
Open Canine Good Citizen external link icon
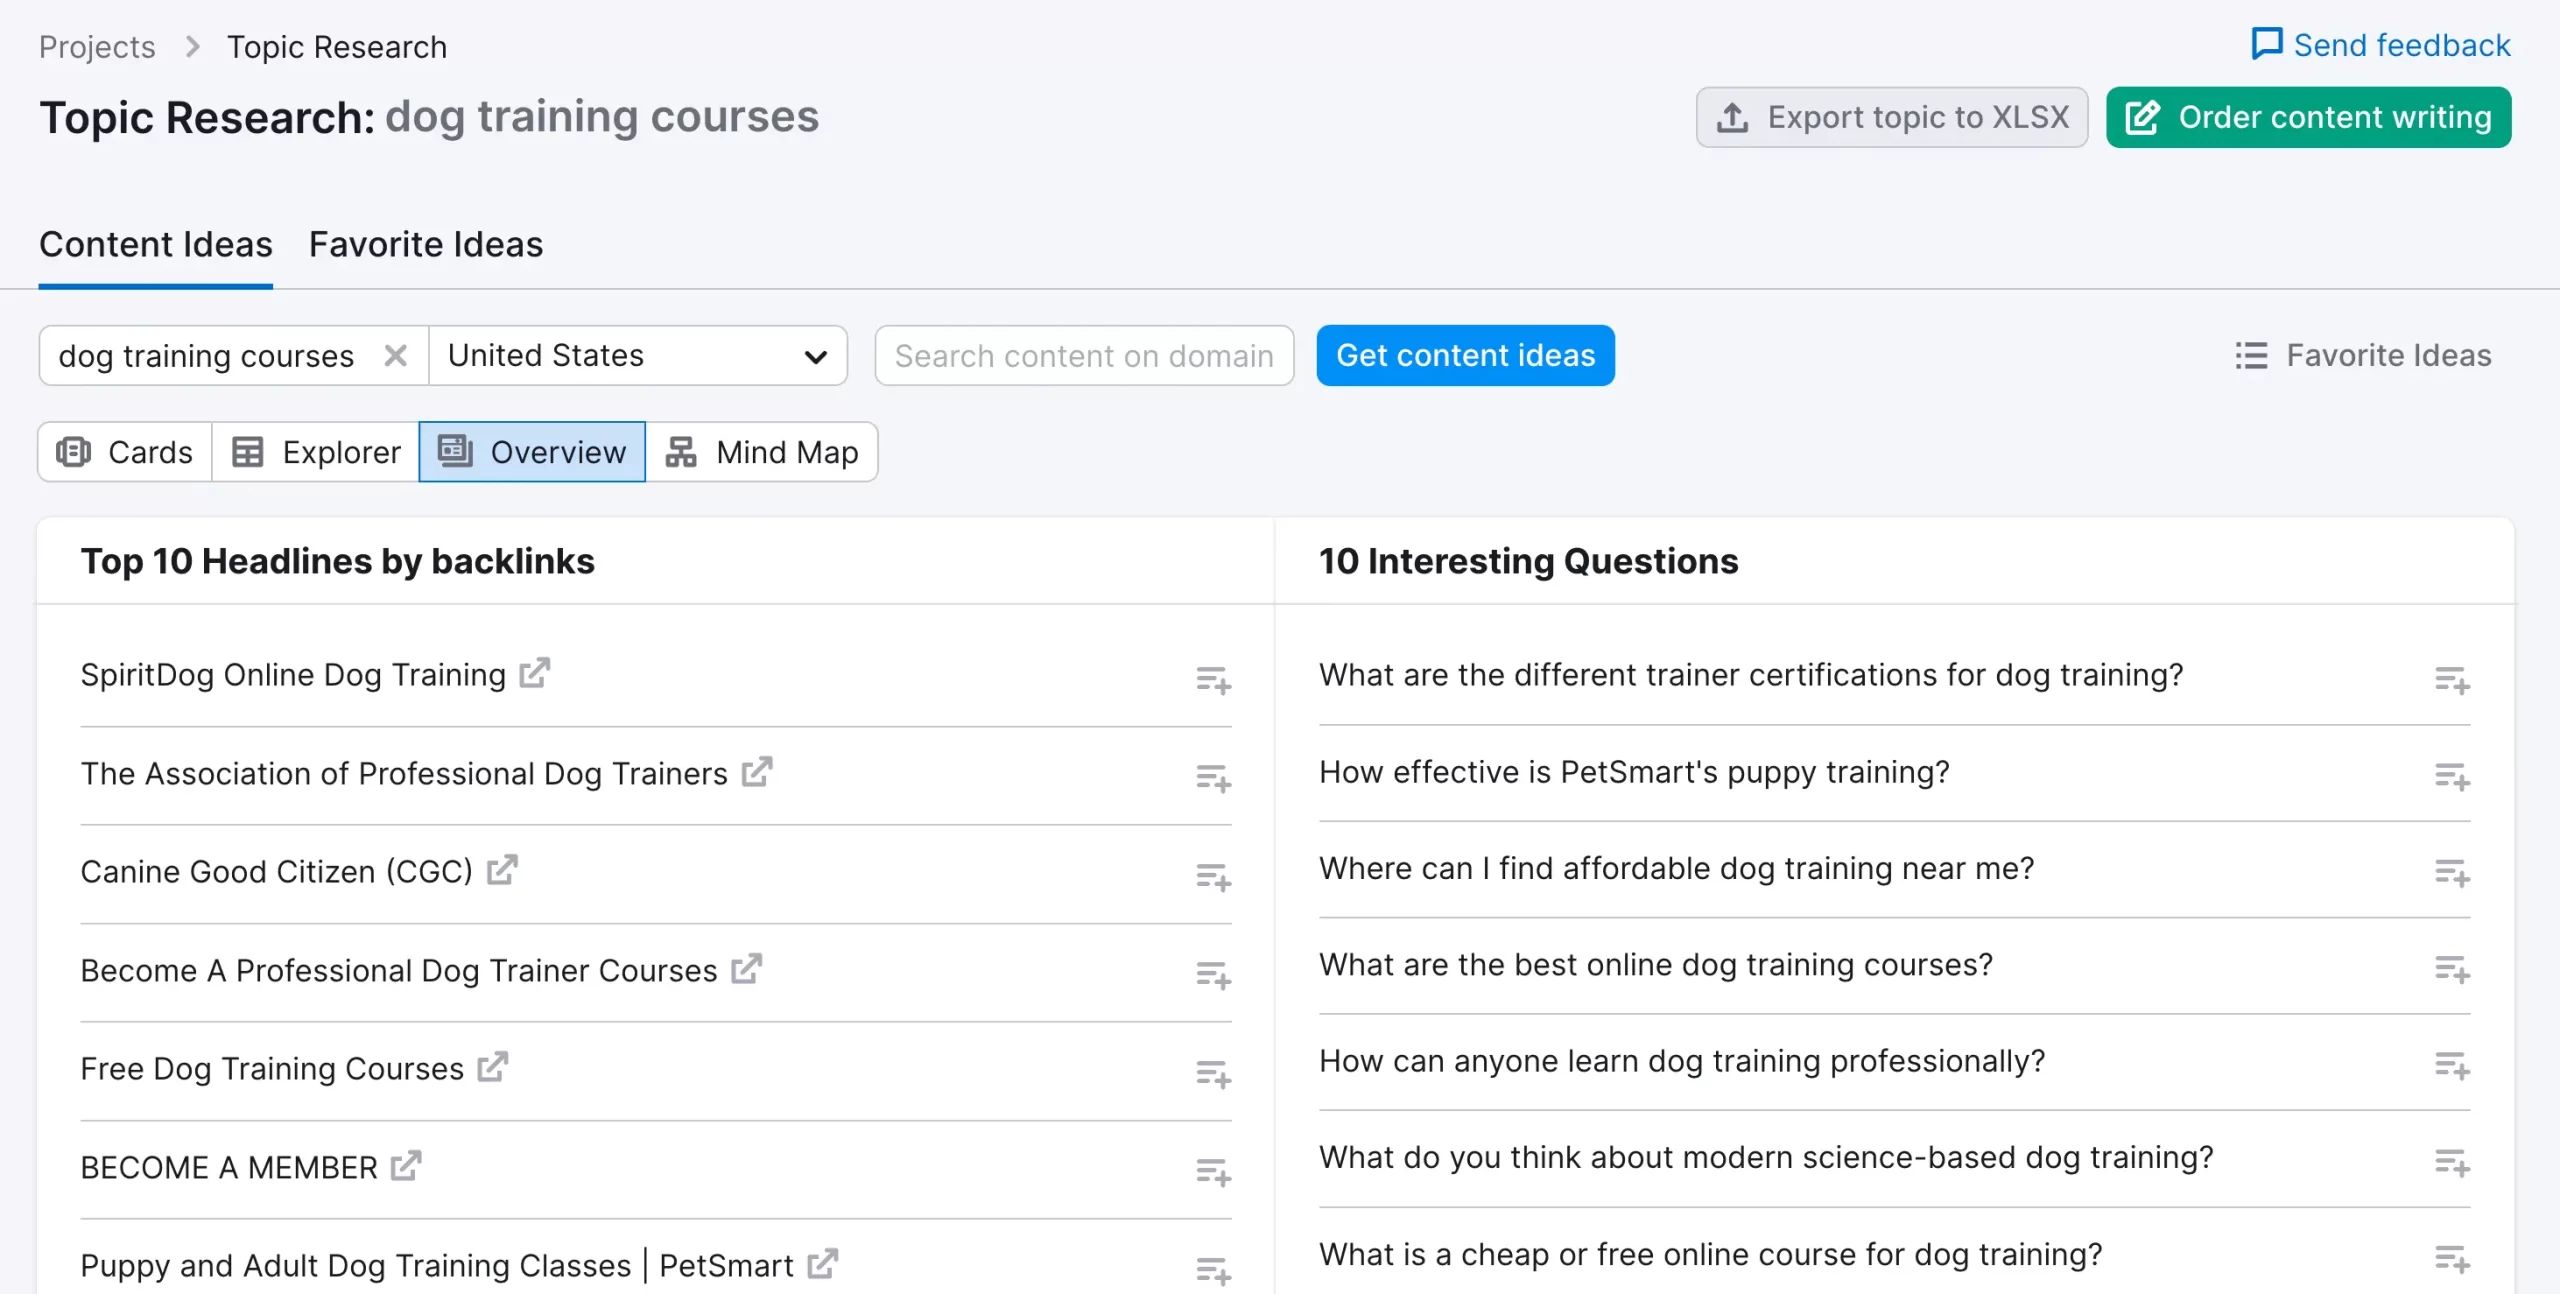tap(502, 870)
